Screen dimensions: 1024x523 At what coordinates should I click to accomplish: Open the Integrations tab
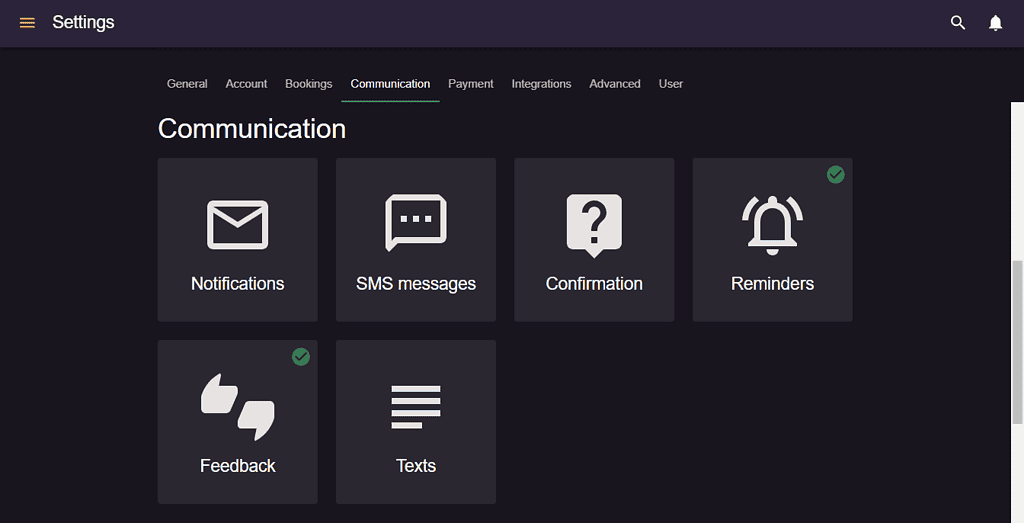[541, 84]
